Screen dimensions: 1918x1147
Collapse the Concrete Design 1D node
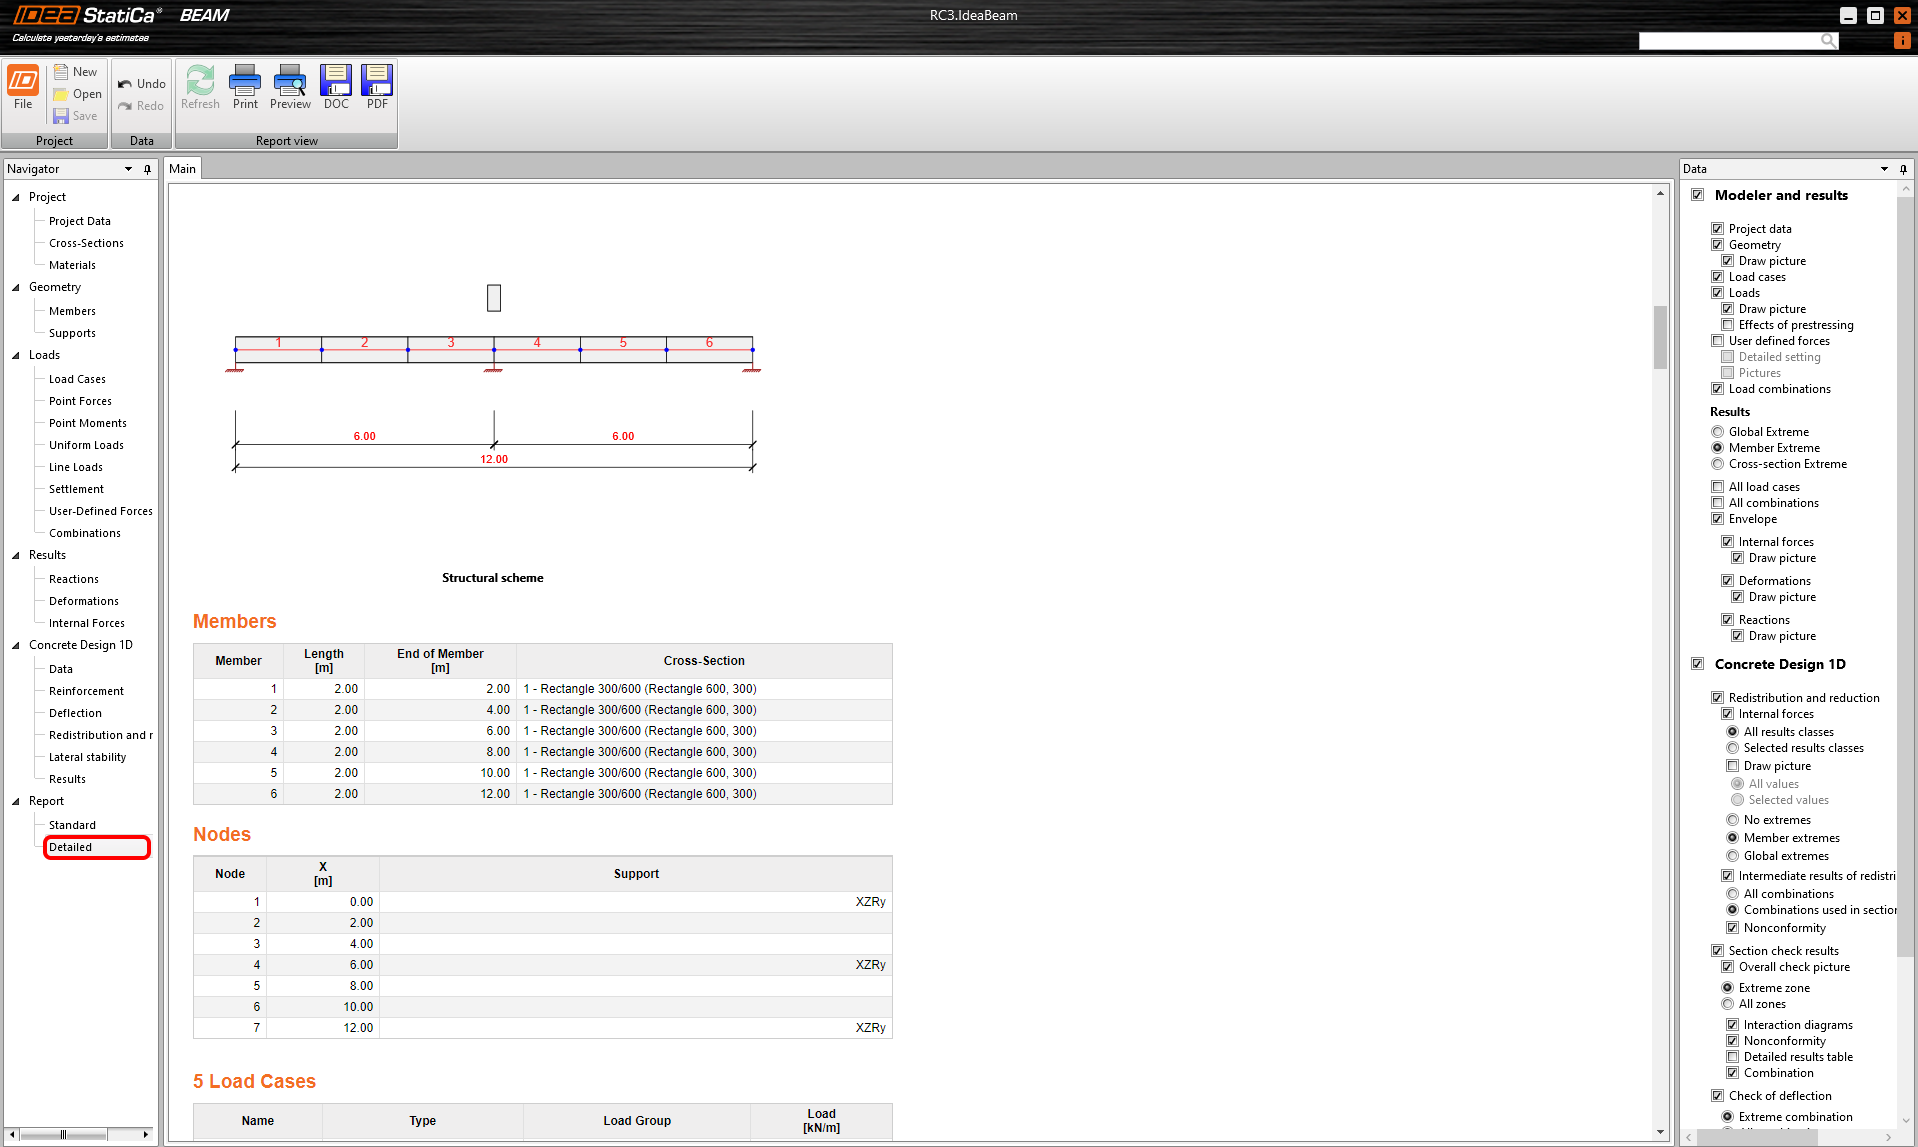coord(16,645)
